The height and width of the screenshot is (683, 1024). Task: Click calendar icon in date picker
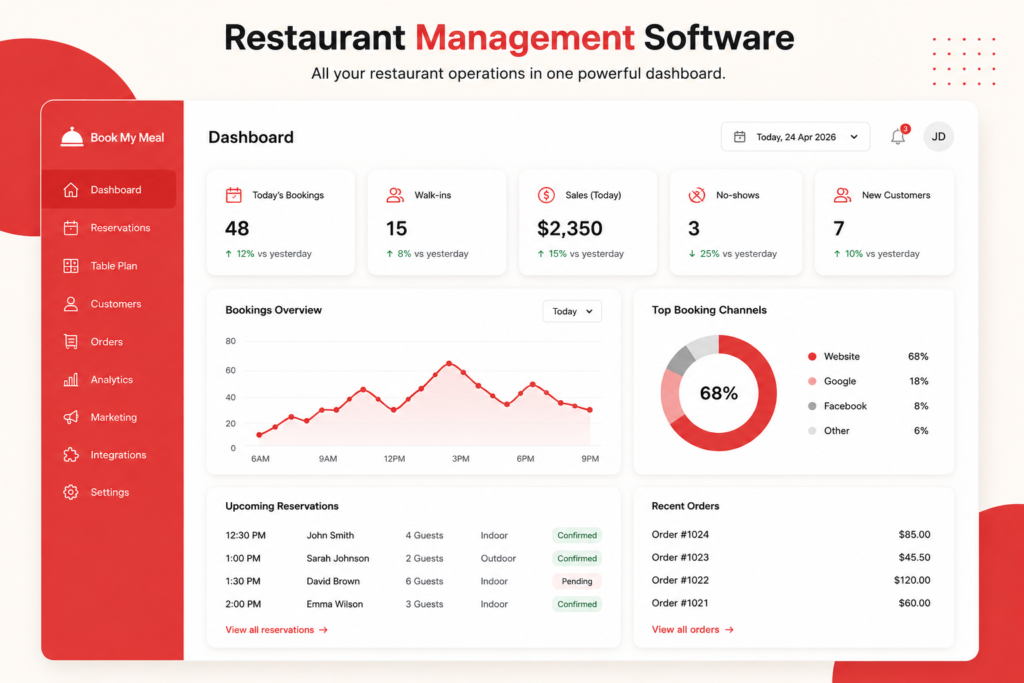click(x=739, y=136)
